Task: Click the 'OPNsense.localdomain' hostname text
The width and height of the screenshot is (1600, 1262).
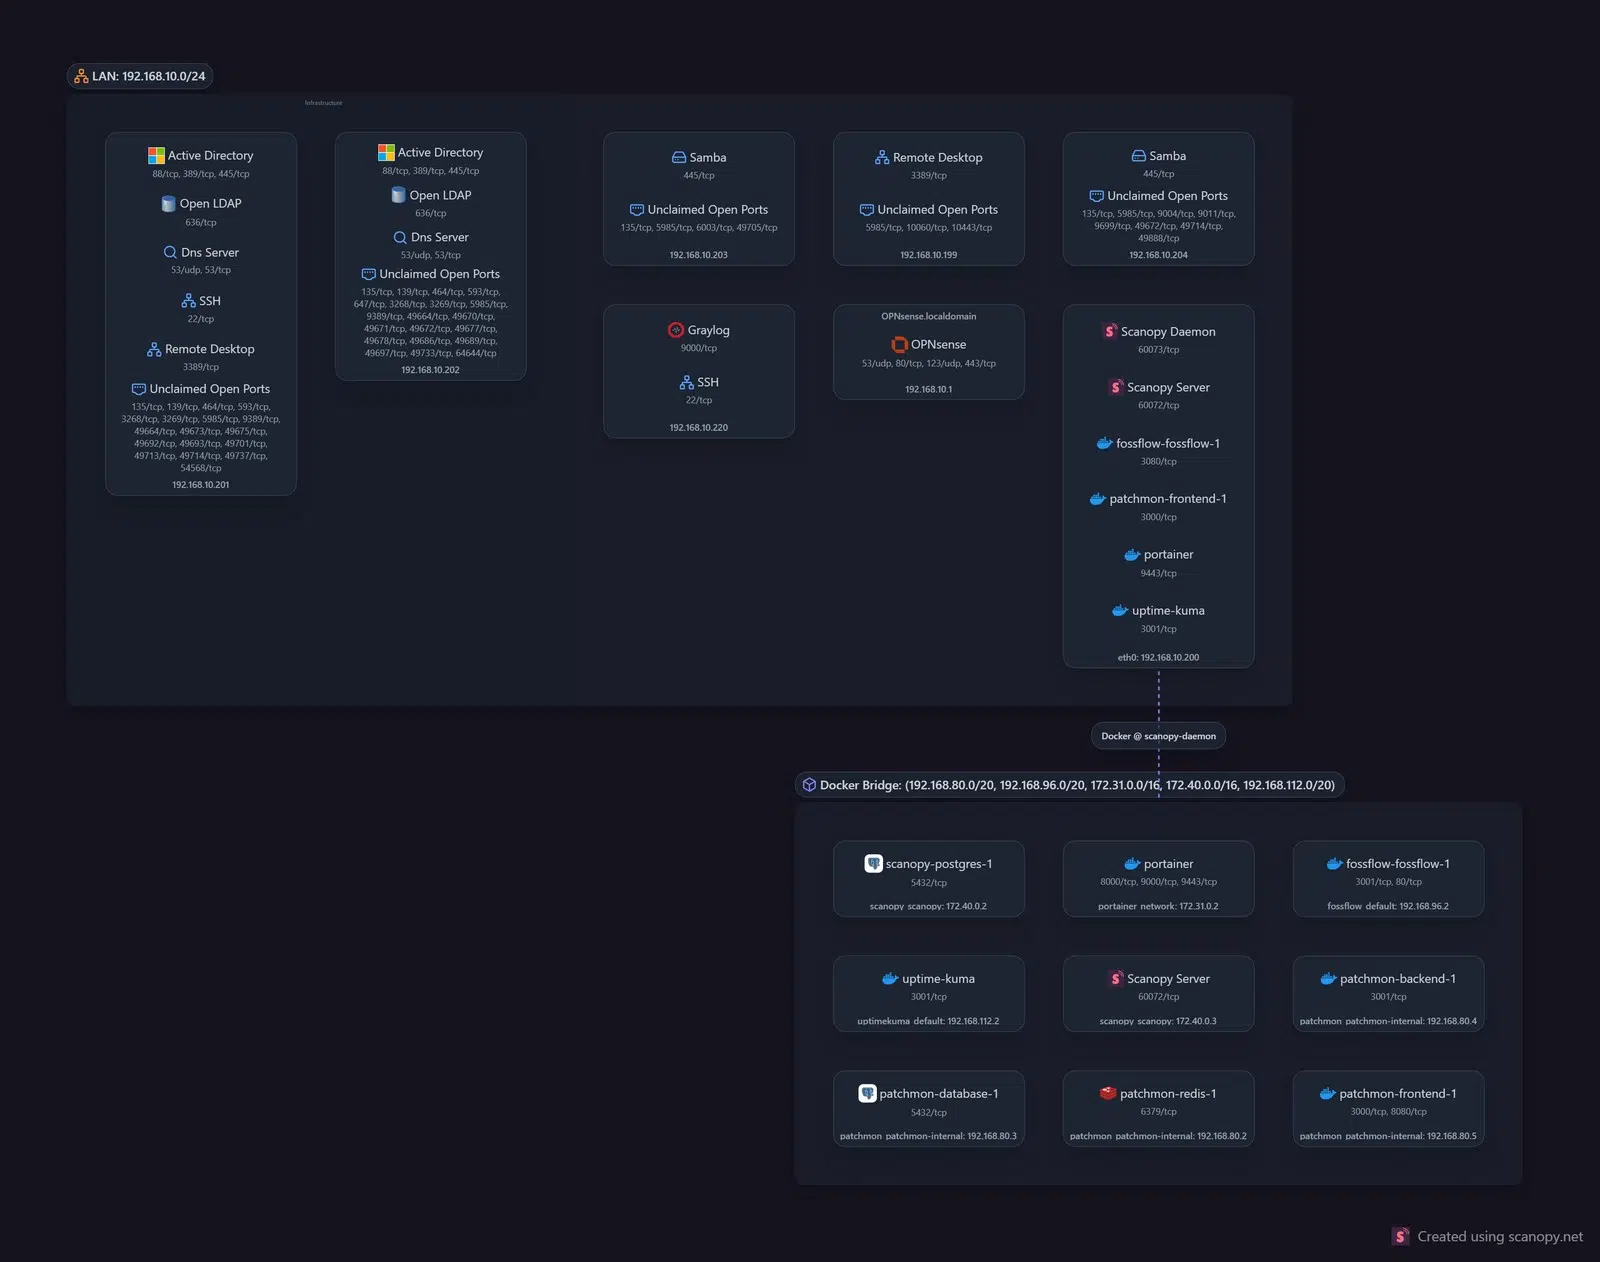Action: pos(929,316)
